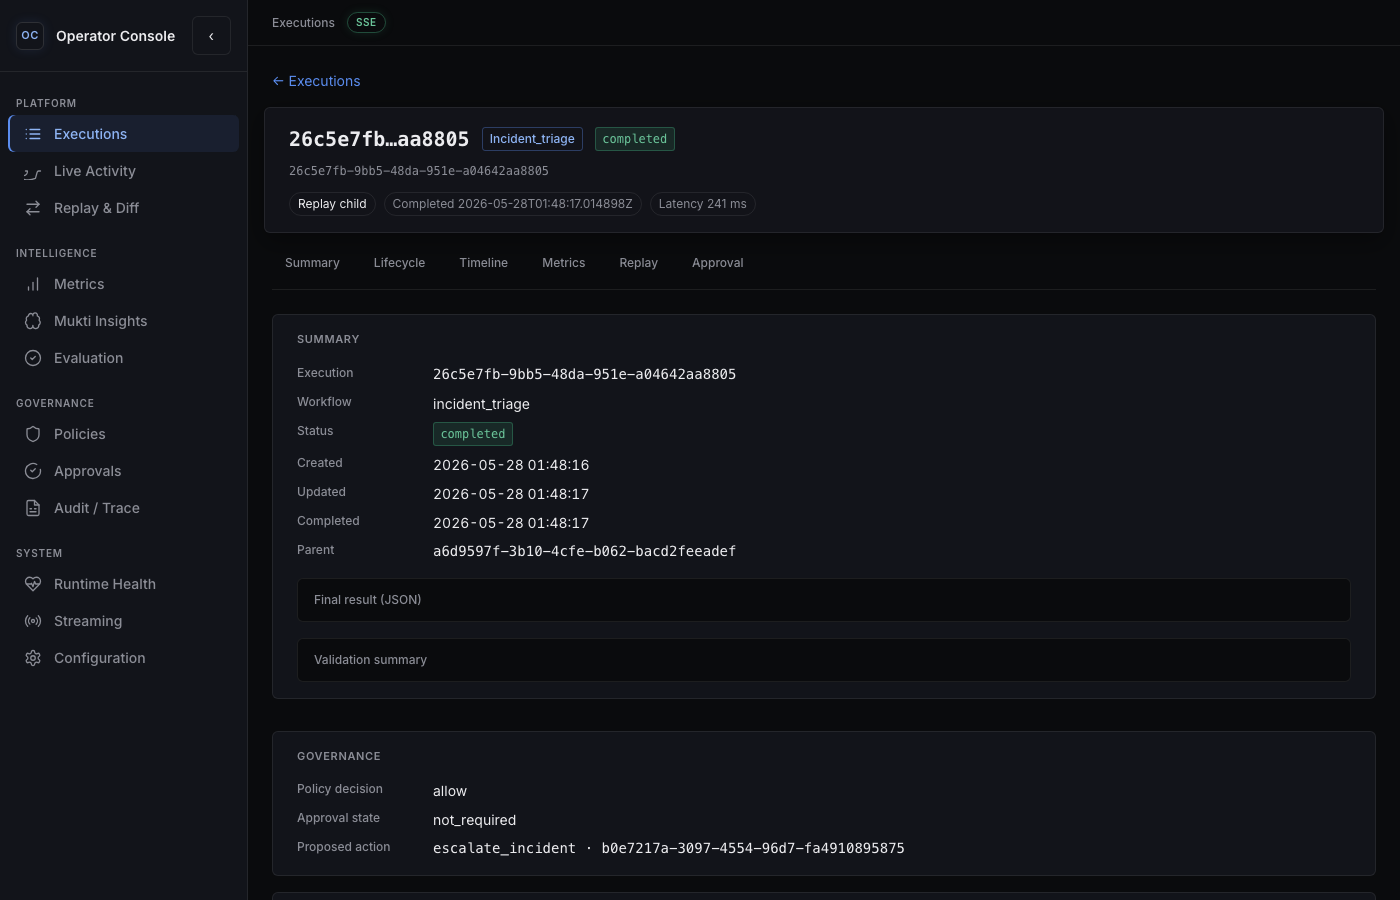The image size is (1400, 900).
Task: Open Audit / Trace section
Action: (123, 508)
